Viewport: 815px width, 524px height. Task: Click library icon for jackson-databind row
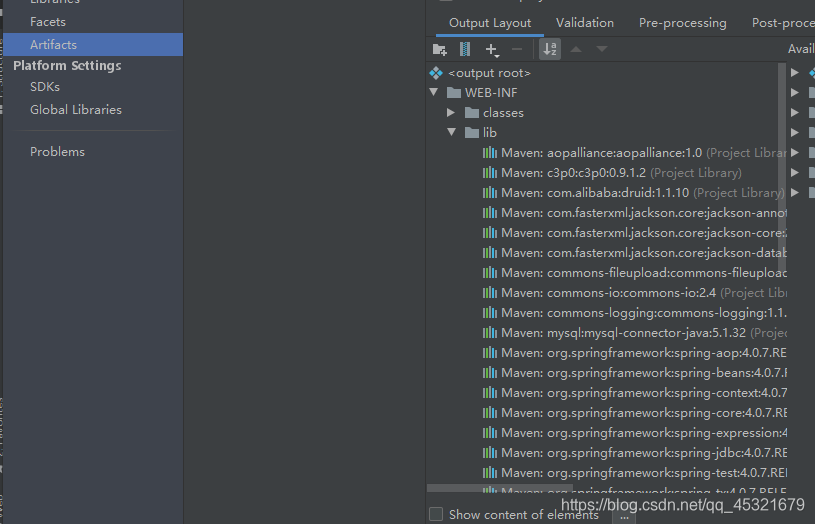point(490,253)
